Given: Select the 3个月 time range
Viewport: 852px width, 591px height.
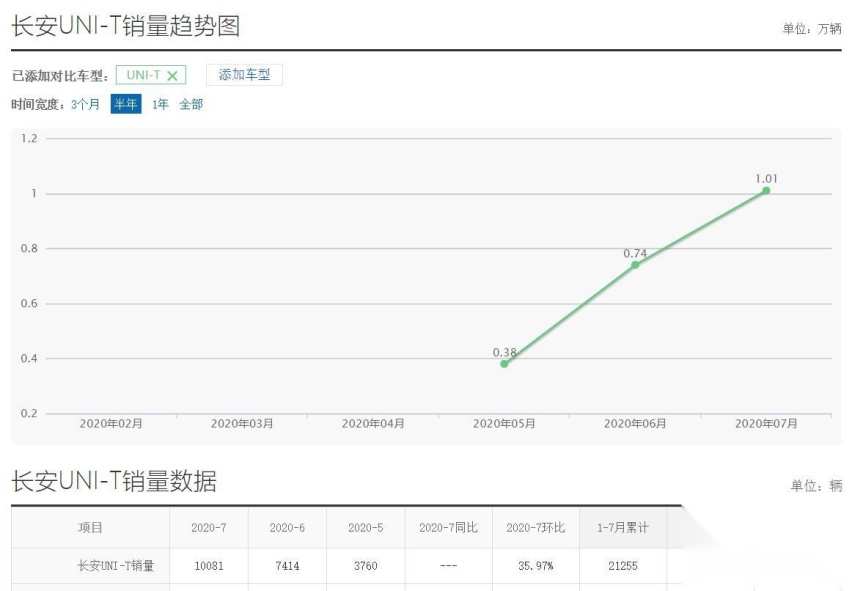Looking at the screenshot, I should click(85, 104).
